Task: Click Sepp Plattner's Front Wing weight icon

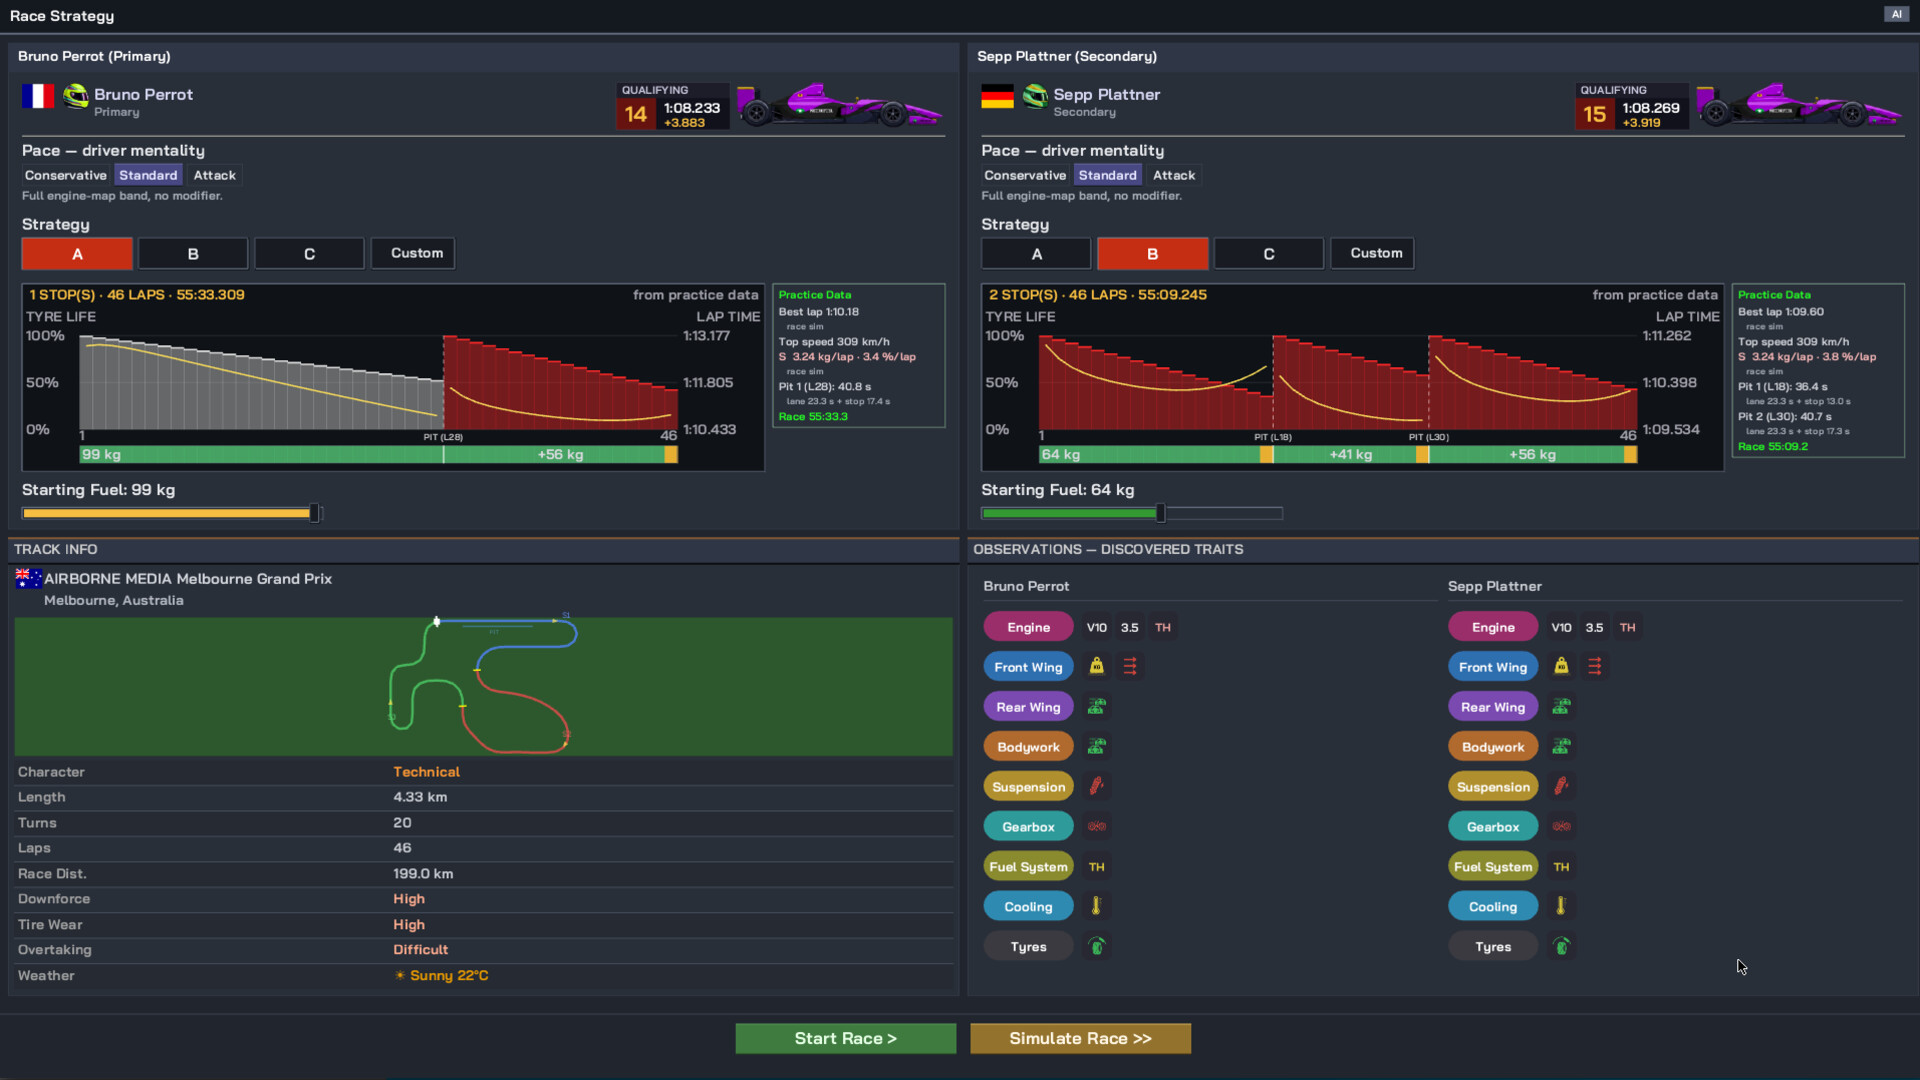Action: (1561, 666)
